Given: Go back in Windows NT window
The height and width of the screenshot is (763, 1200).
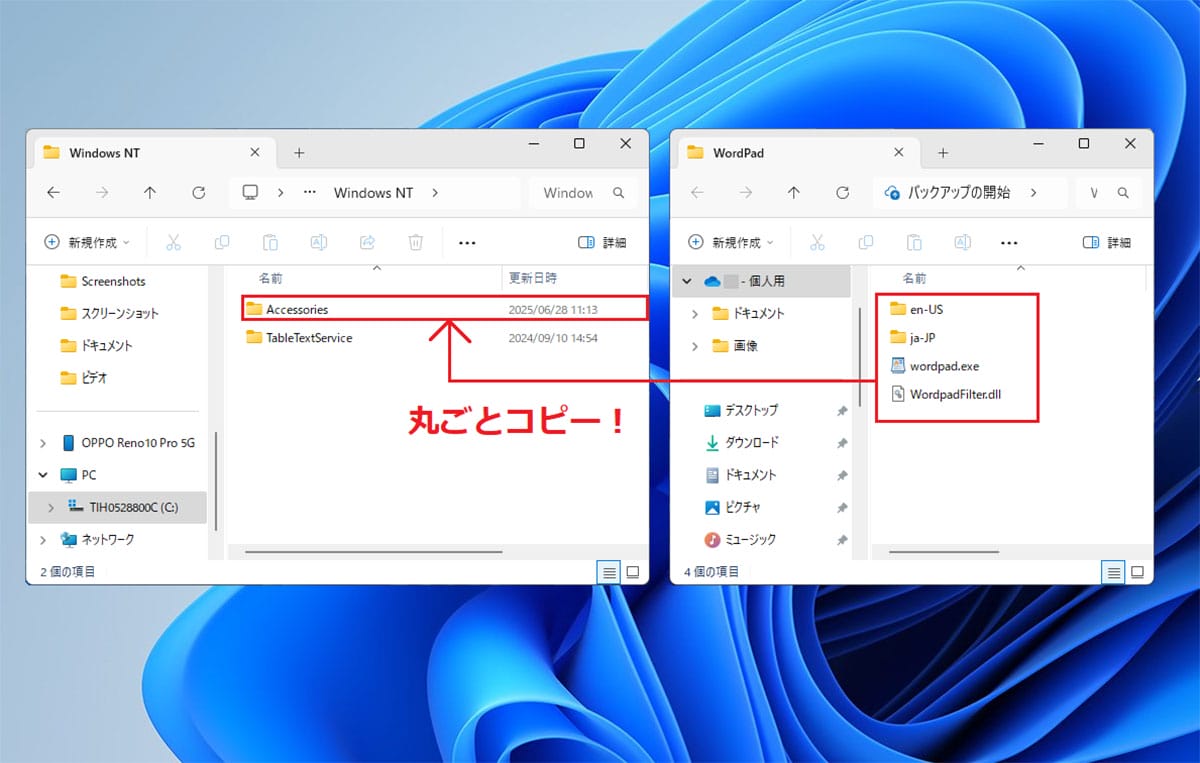Looking at the screenshot, I should [54, 193].
